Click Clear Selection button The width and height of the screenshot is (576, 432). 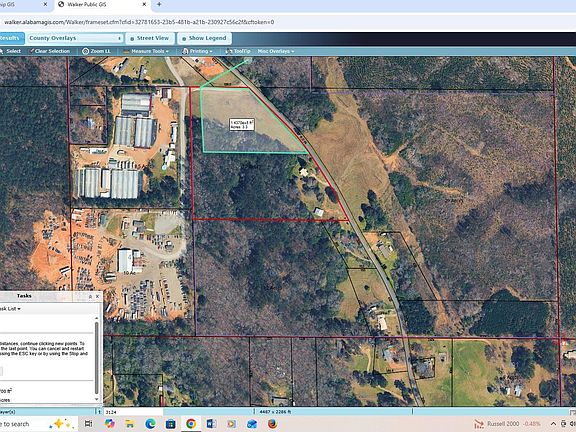pos(50,51)
